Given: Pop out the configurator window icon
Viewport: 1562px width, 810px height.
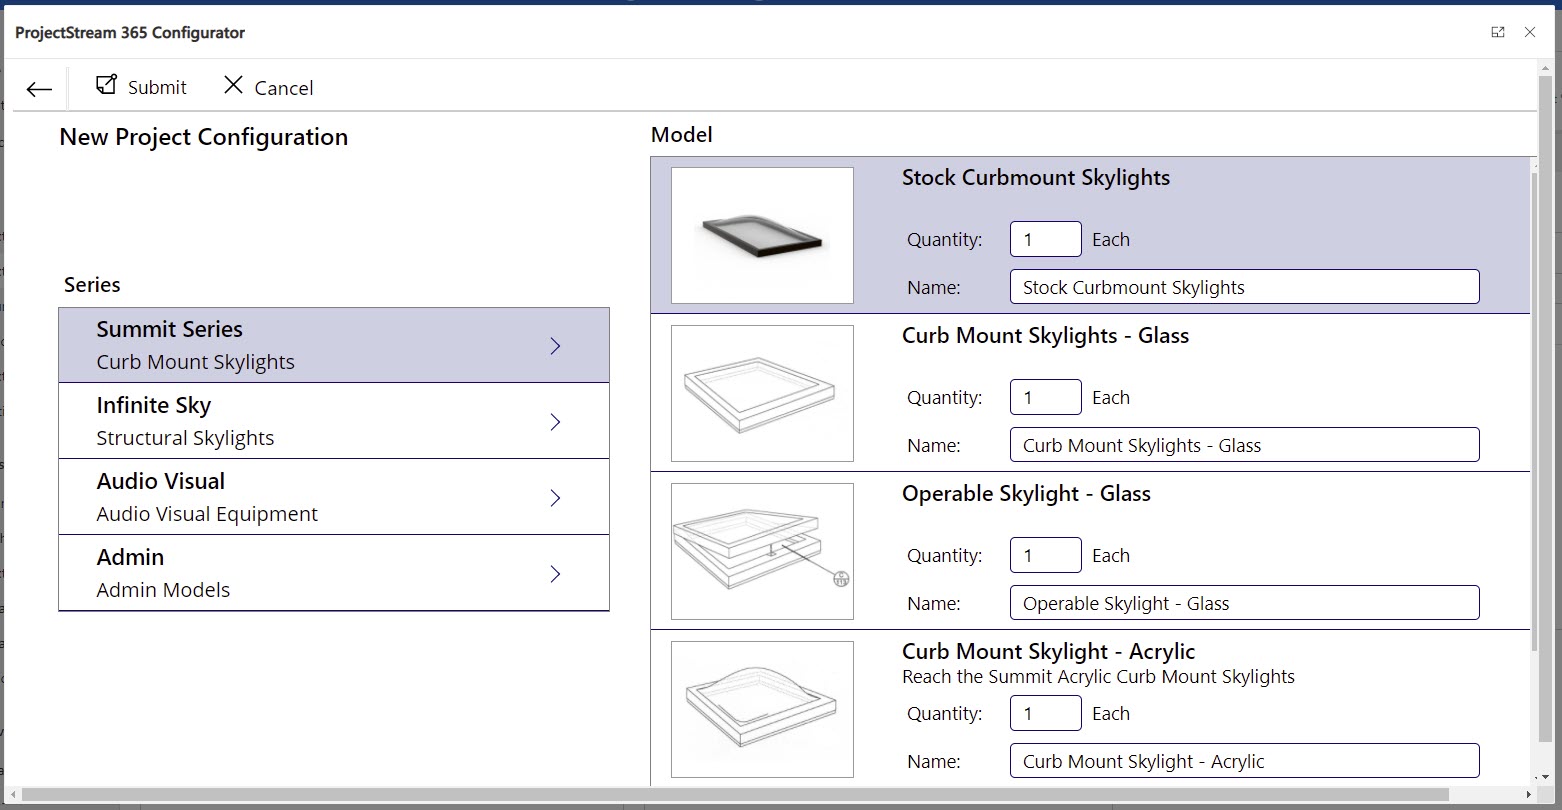Looking at the screenshot, I should (1498, 32).
